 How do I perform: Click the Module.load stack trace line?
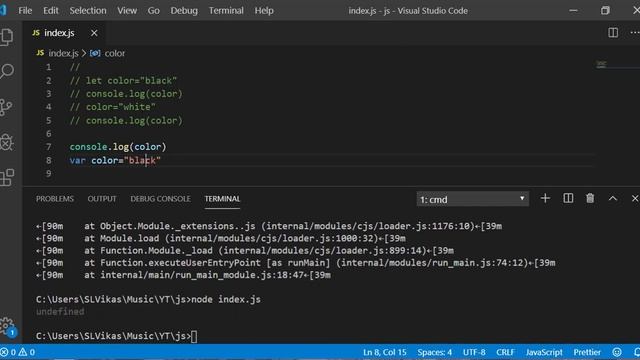[x=221, y=238]
